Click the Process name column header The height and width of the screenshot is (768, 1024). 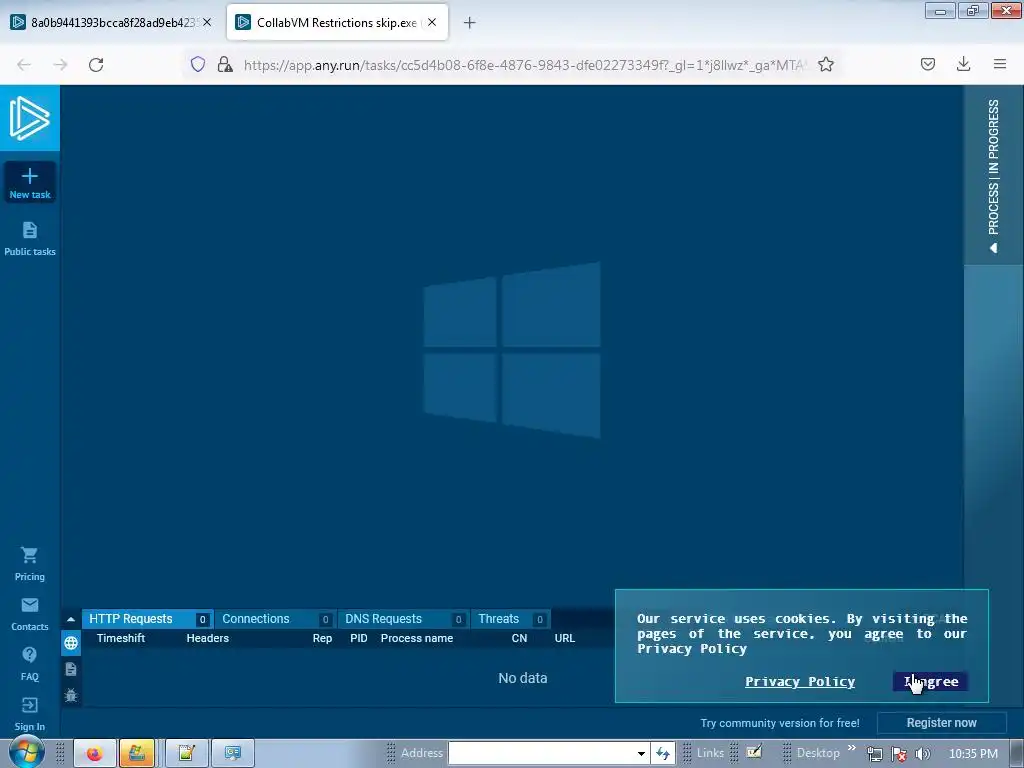pos(417,638)
